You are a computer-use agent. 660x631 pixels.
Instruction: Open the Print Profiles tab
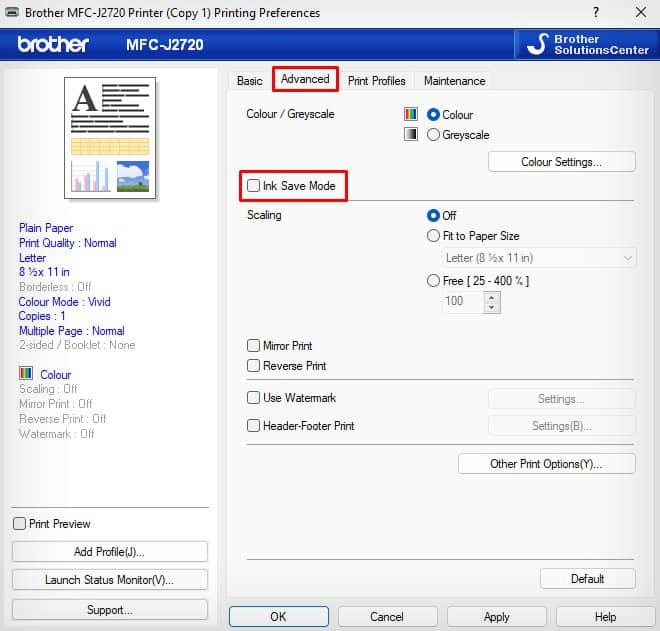click(376, 81)
